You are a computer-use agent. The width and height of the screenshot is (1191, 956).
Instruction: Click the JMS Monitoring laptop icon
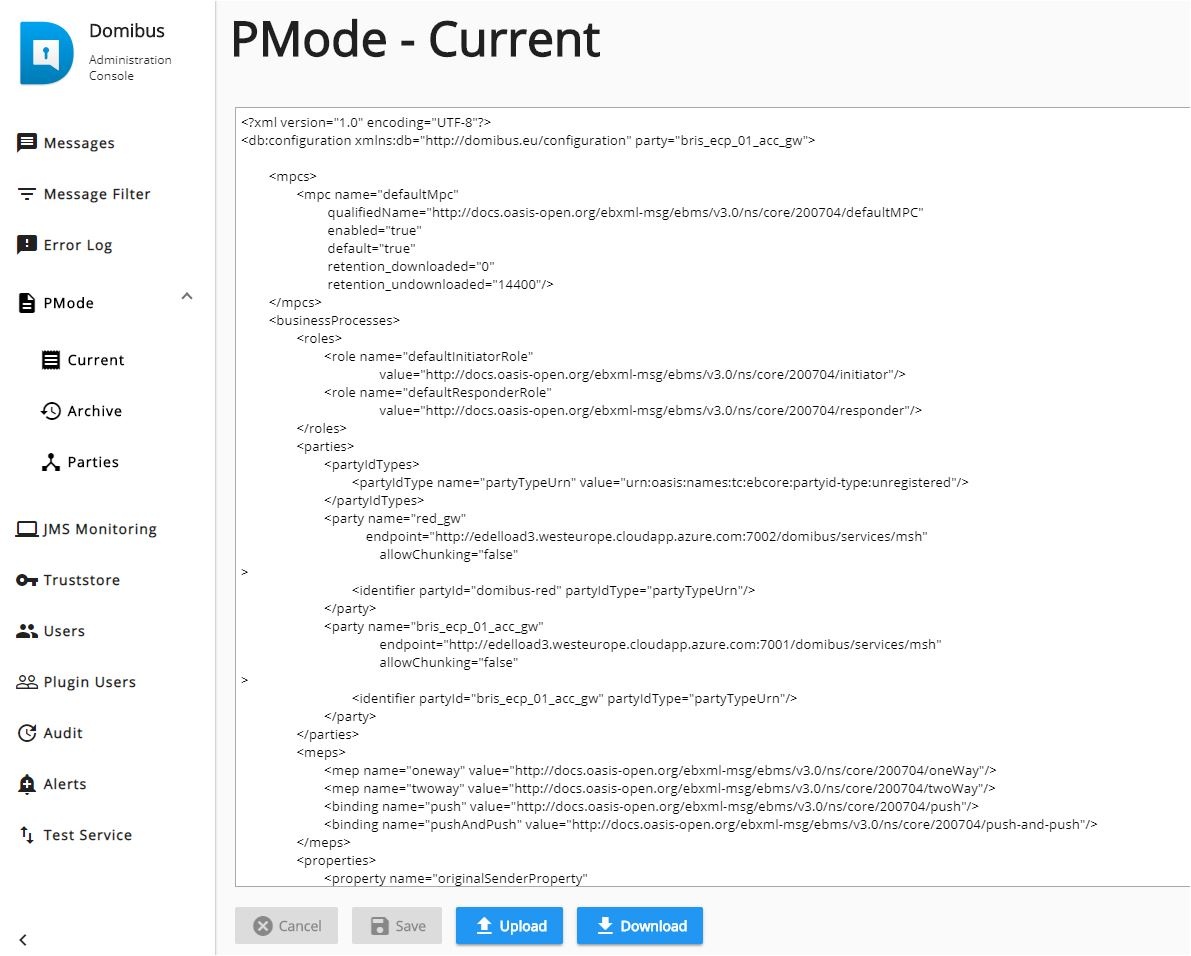click(x=27, y=529)
